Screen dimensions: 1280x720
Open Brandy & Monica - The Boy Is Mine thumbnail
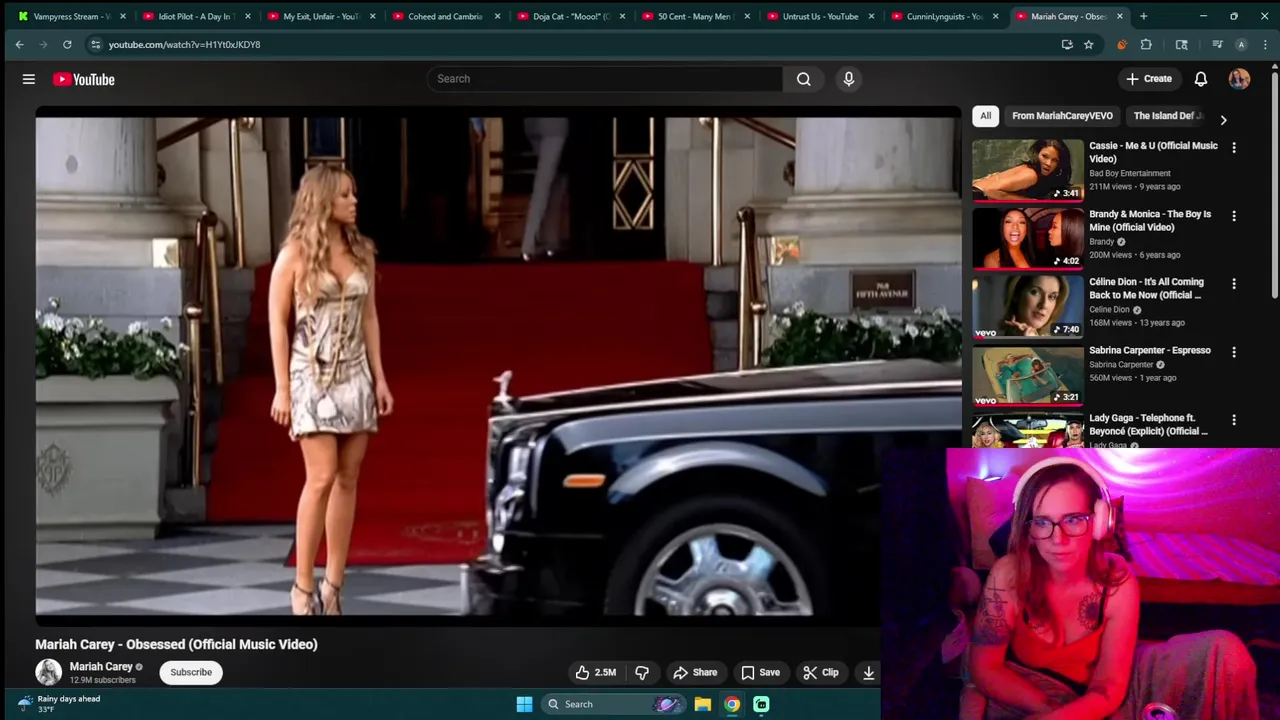[x=1028, y=238]
